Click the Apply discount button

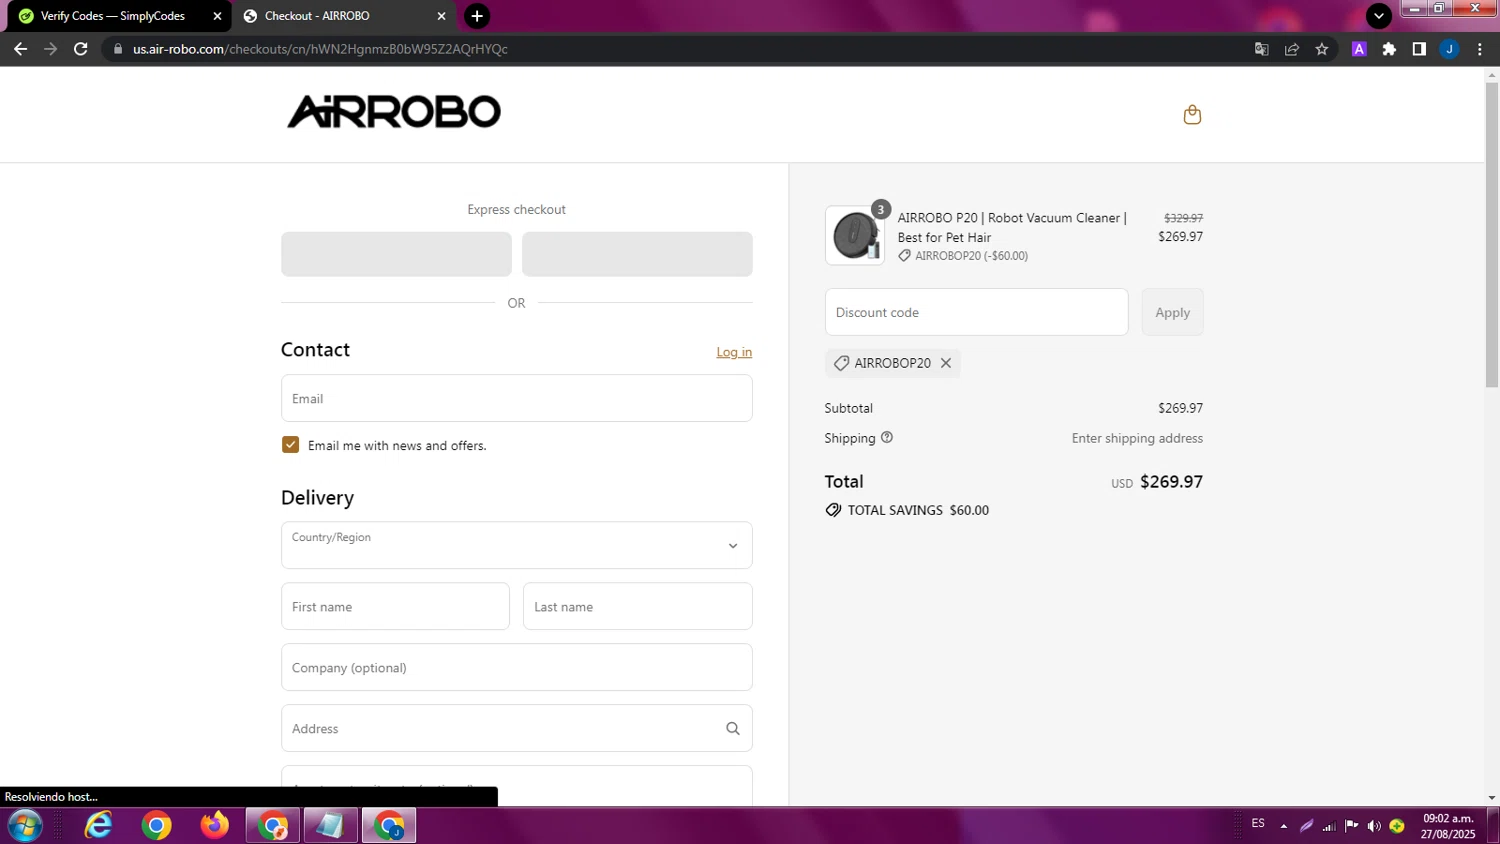pyautogui.click(x=1172, y=312)
